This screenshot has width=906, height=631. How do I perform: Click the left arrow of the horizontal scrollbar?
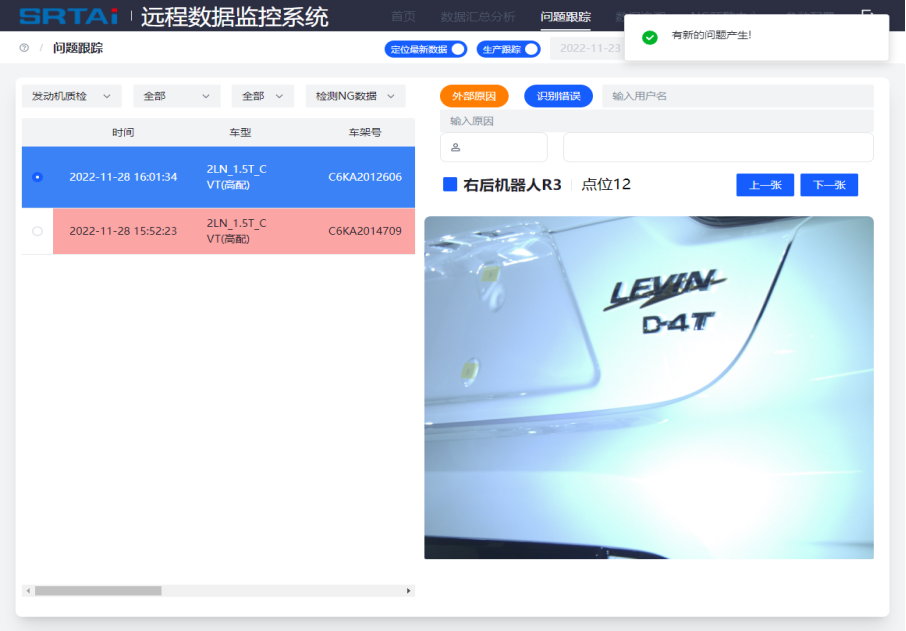[28, 591]
